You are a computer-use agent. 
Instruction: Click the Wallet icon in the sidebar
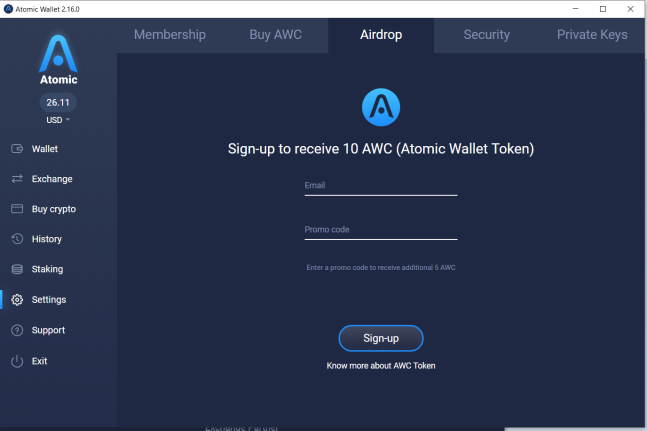click(17, 149)
